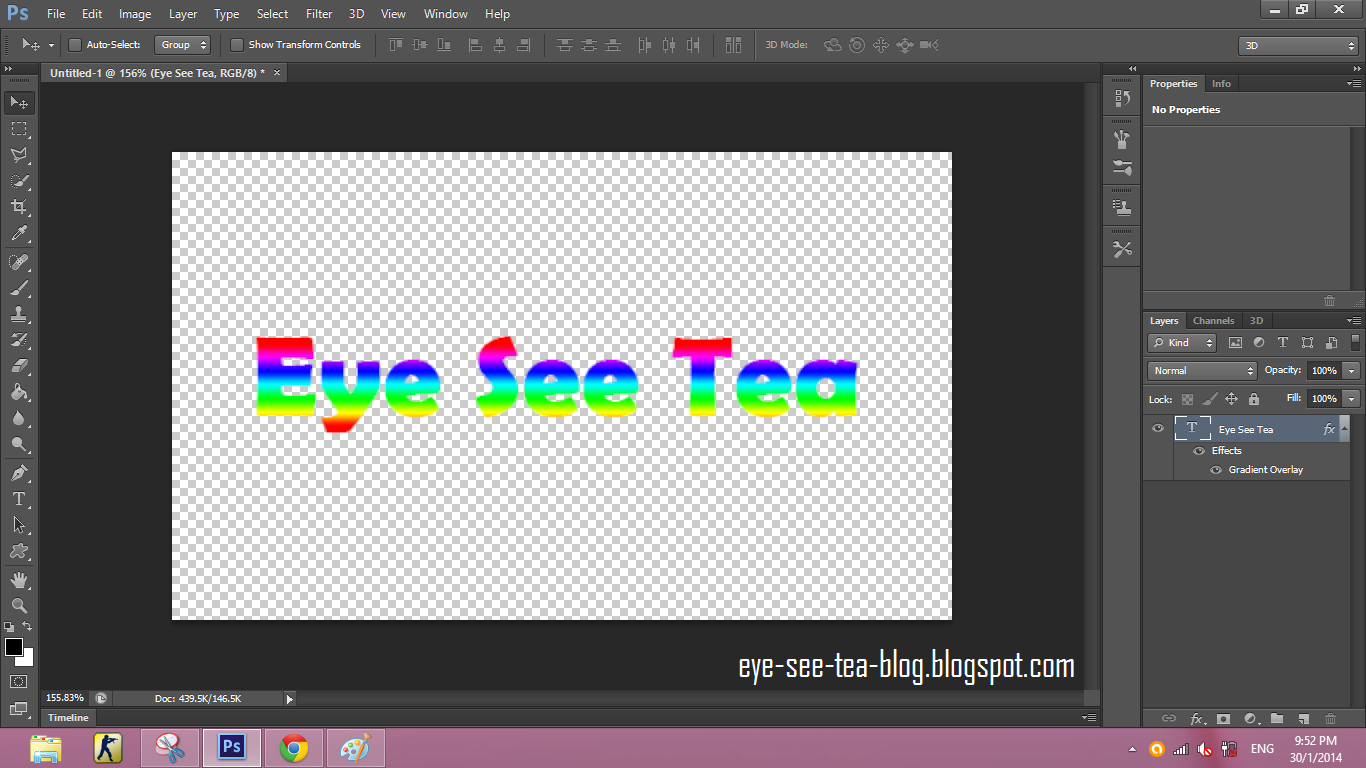Switch to the Info tab
Viewport: 1366px width, 768px height.
pyautogui.click(x=1221, y=84)
